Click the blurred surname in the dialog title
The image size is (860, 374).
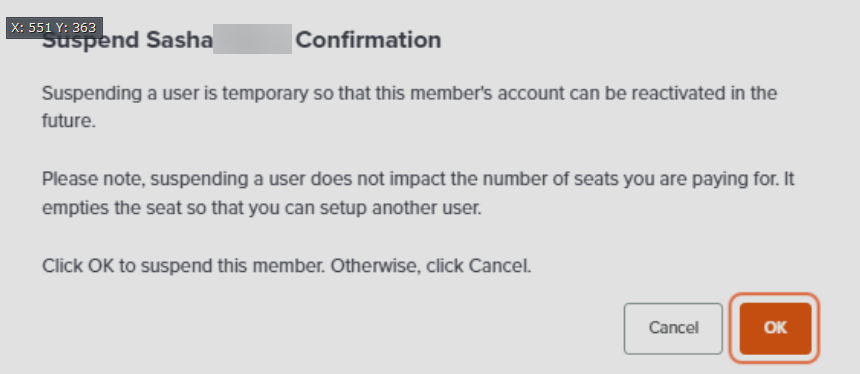pos(252,39)
